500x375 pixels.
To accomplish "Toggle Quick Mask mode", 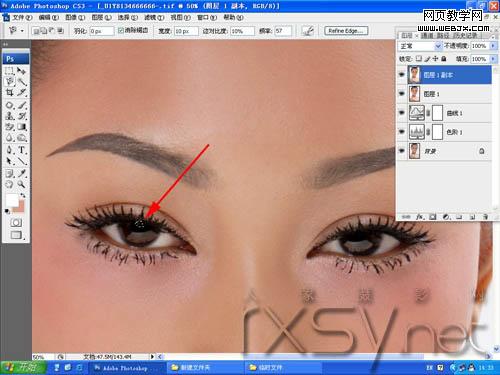I will pyautogui.click(x=16, y=222).
